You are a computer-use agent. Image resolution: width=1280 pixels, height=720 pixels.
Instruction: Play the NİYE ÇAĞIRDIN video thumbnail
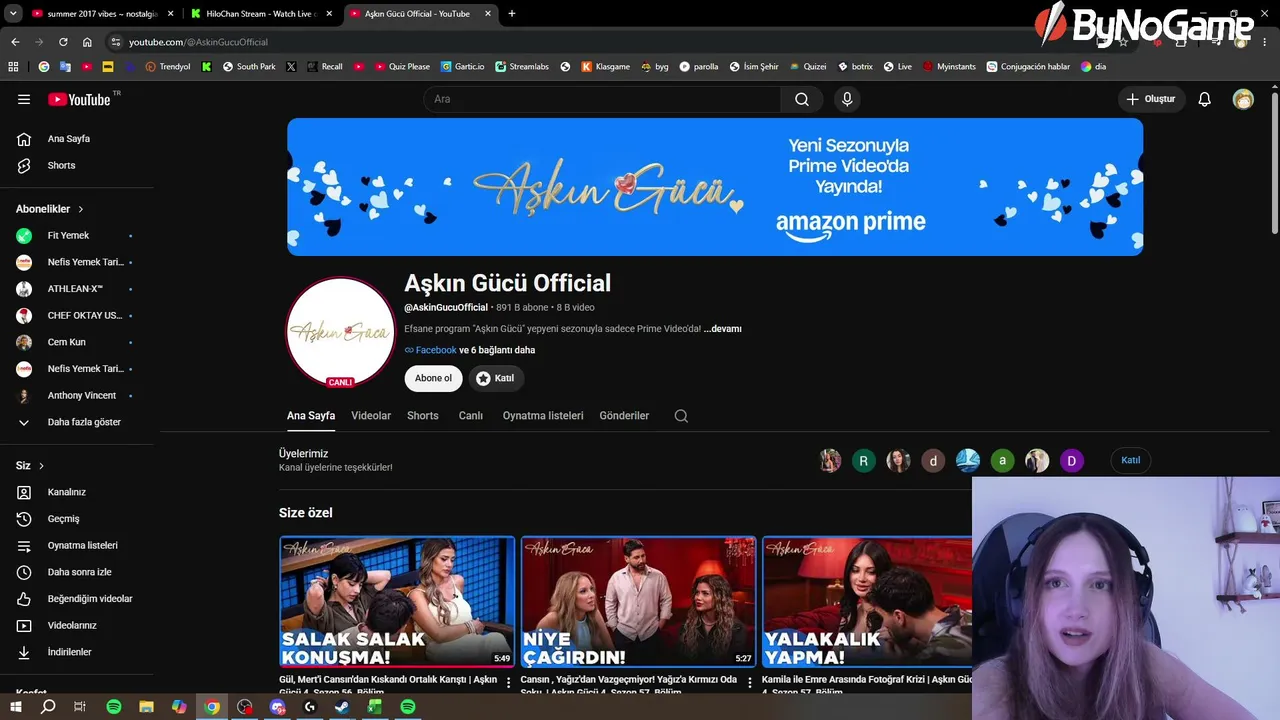[638, 602]
